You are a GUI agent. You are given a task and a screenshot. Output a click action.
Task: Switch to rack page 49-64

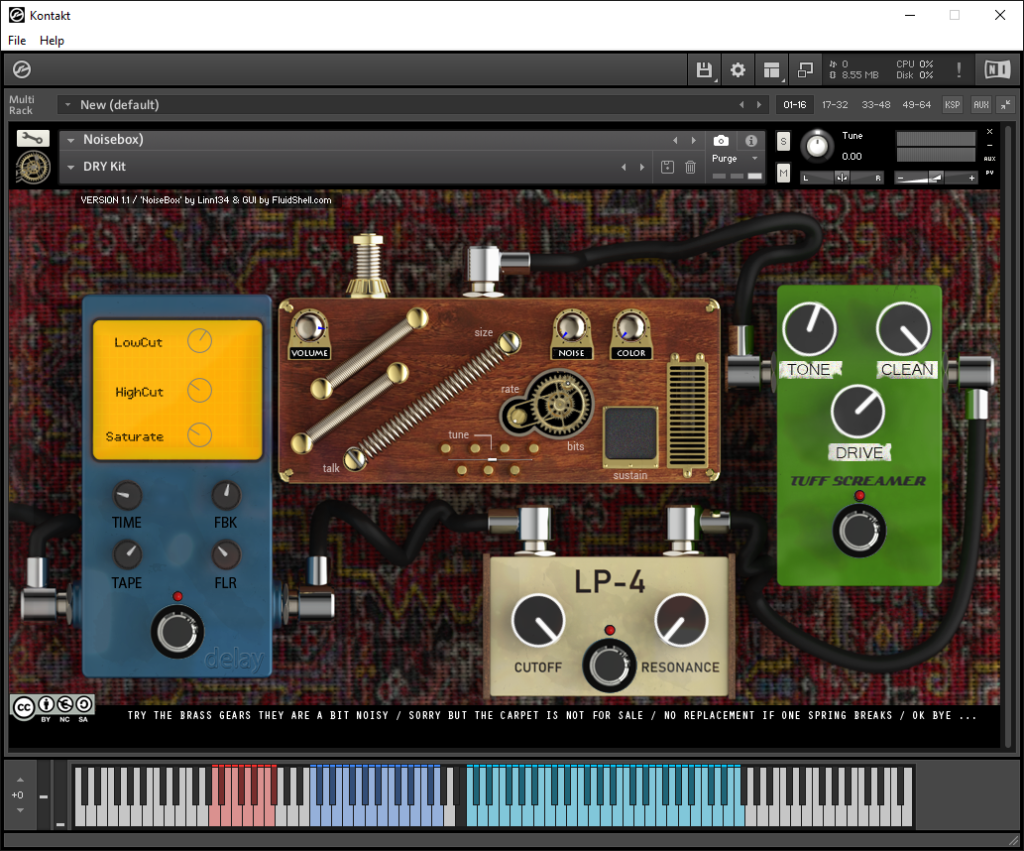click(x=916, y=104)
